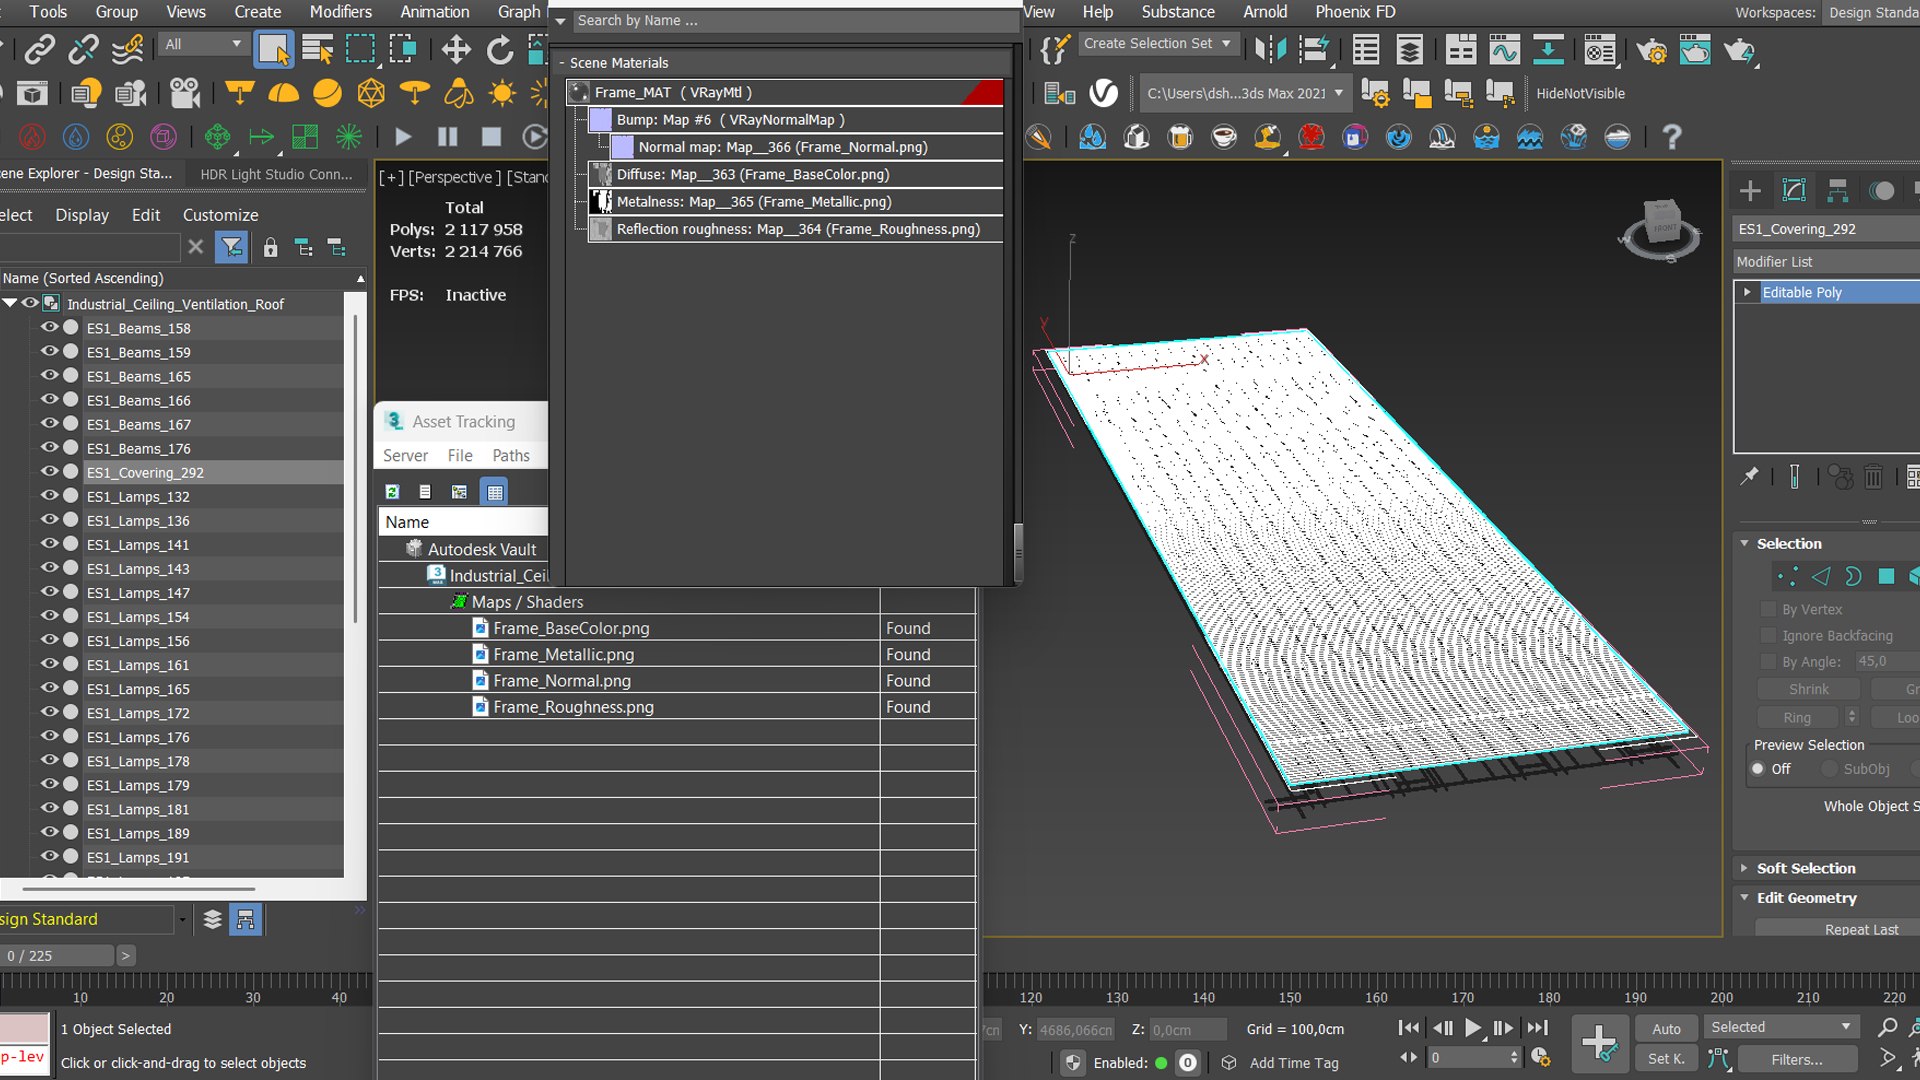Hide ES1_Beams_158 with its eye icon
This screenshot has width=1920, height=1080.
tap(49, 327)
